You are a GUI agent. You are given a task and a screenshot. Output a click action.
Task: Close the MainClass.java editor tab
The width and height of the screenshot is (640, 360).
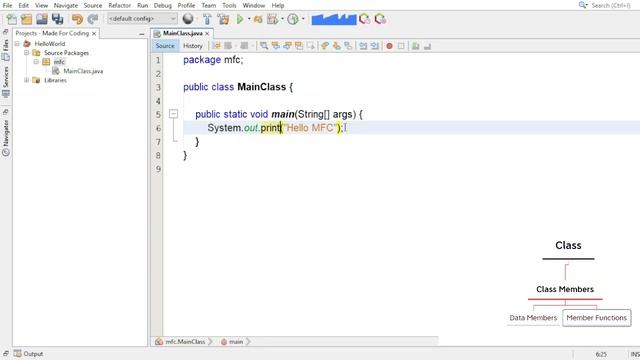(207, 33)
